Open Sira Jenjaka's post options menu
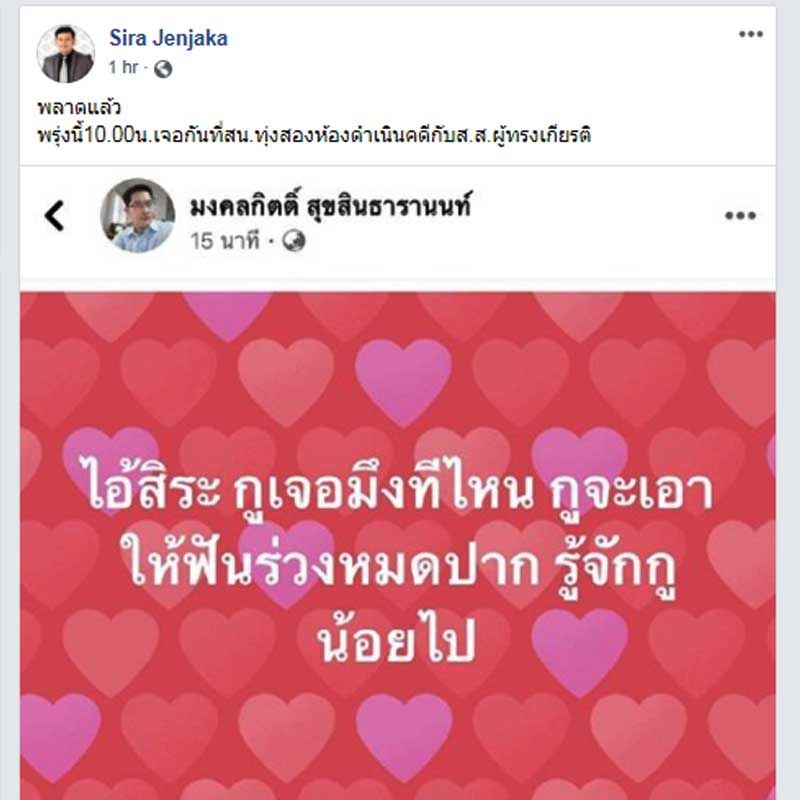Screen dimensions: 800x800 click(x=751, y=34)
